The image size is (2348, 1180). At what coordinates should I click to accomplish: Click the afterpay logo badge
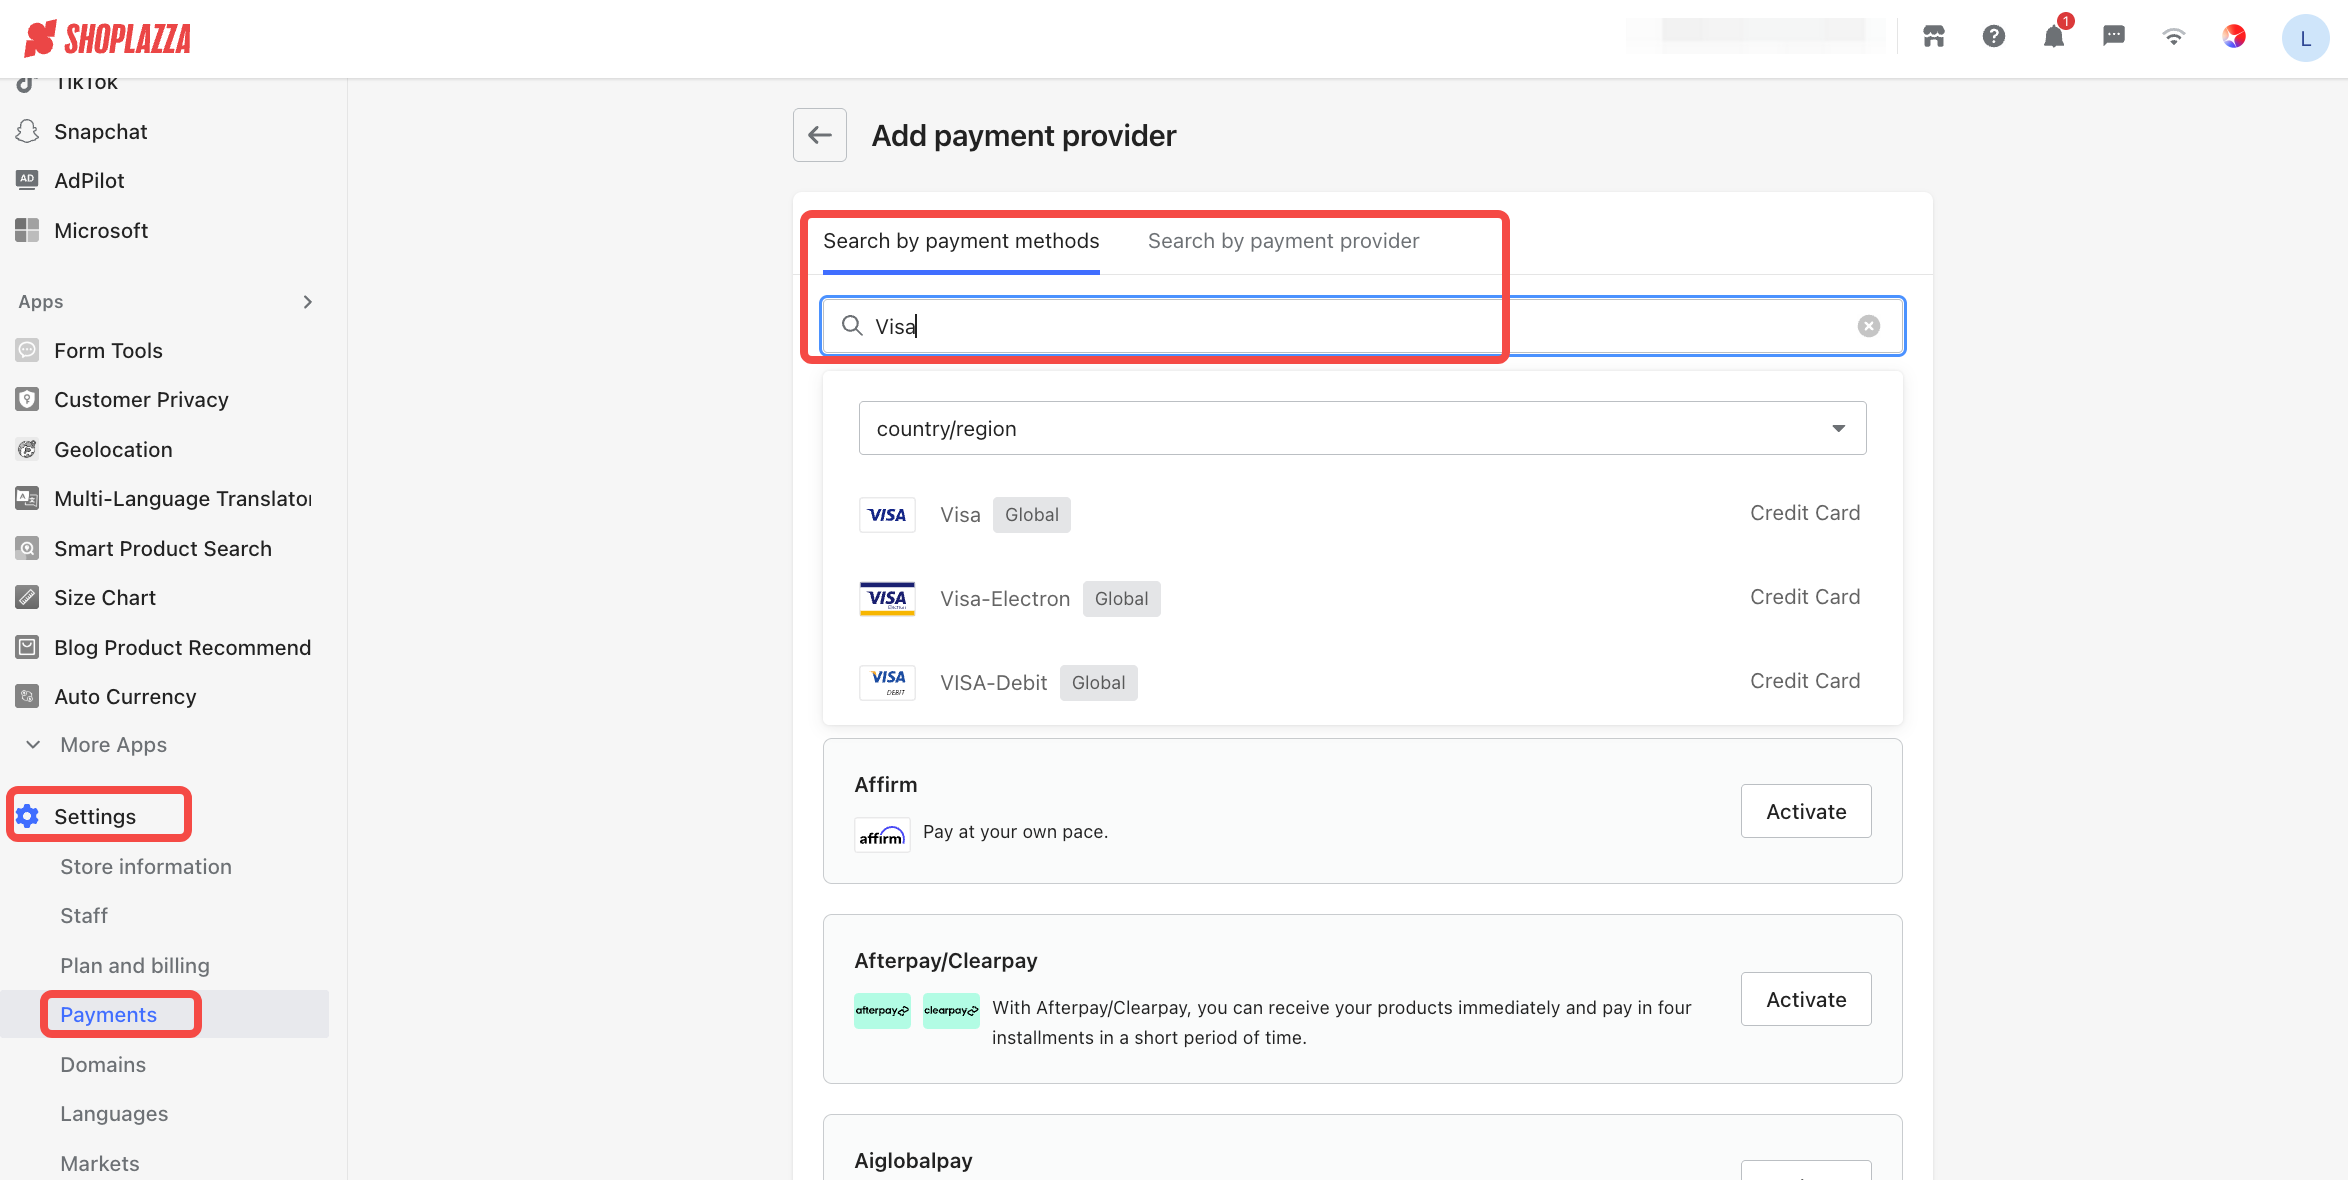pyautogui.click(x=882, y=1011)
